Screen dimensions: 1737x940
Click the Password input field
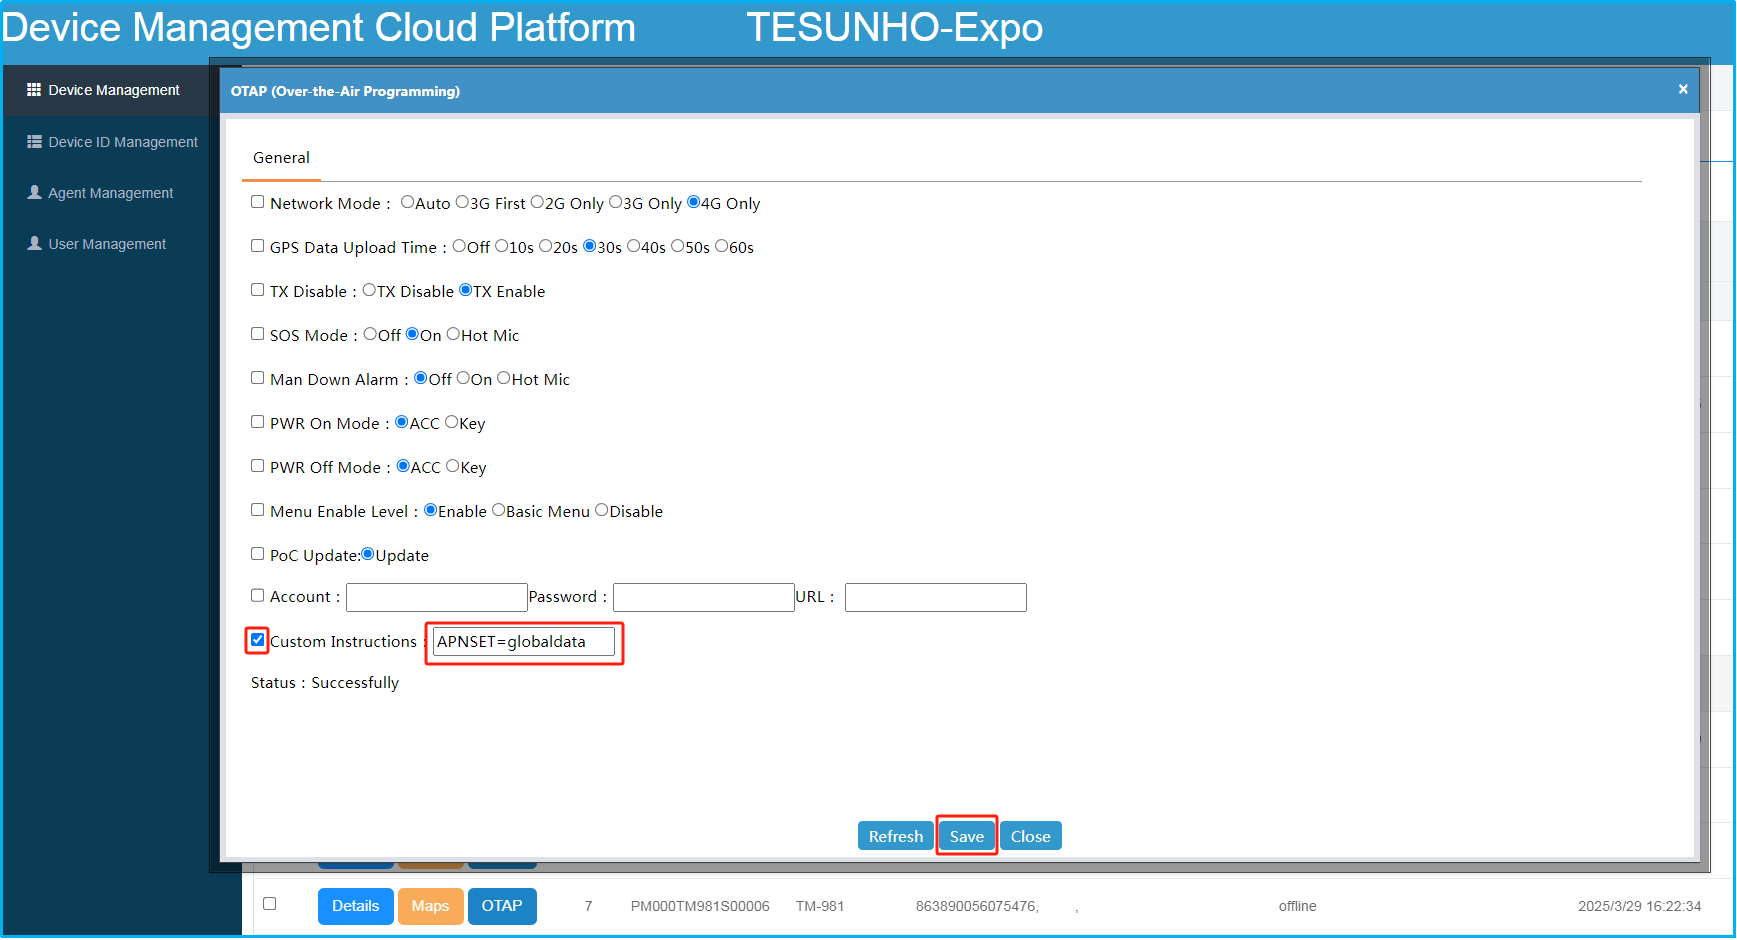(704, 597)
